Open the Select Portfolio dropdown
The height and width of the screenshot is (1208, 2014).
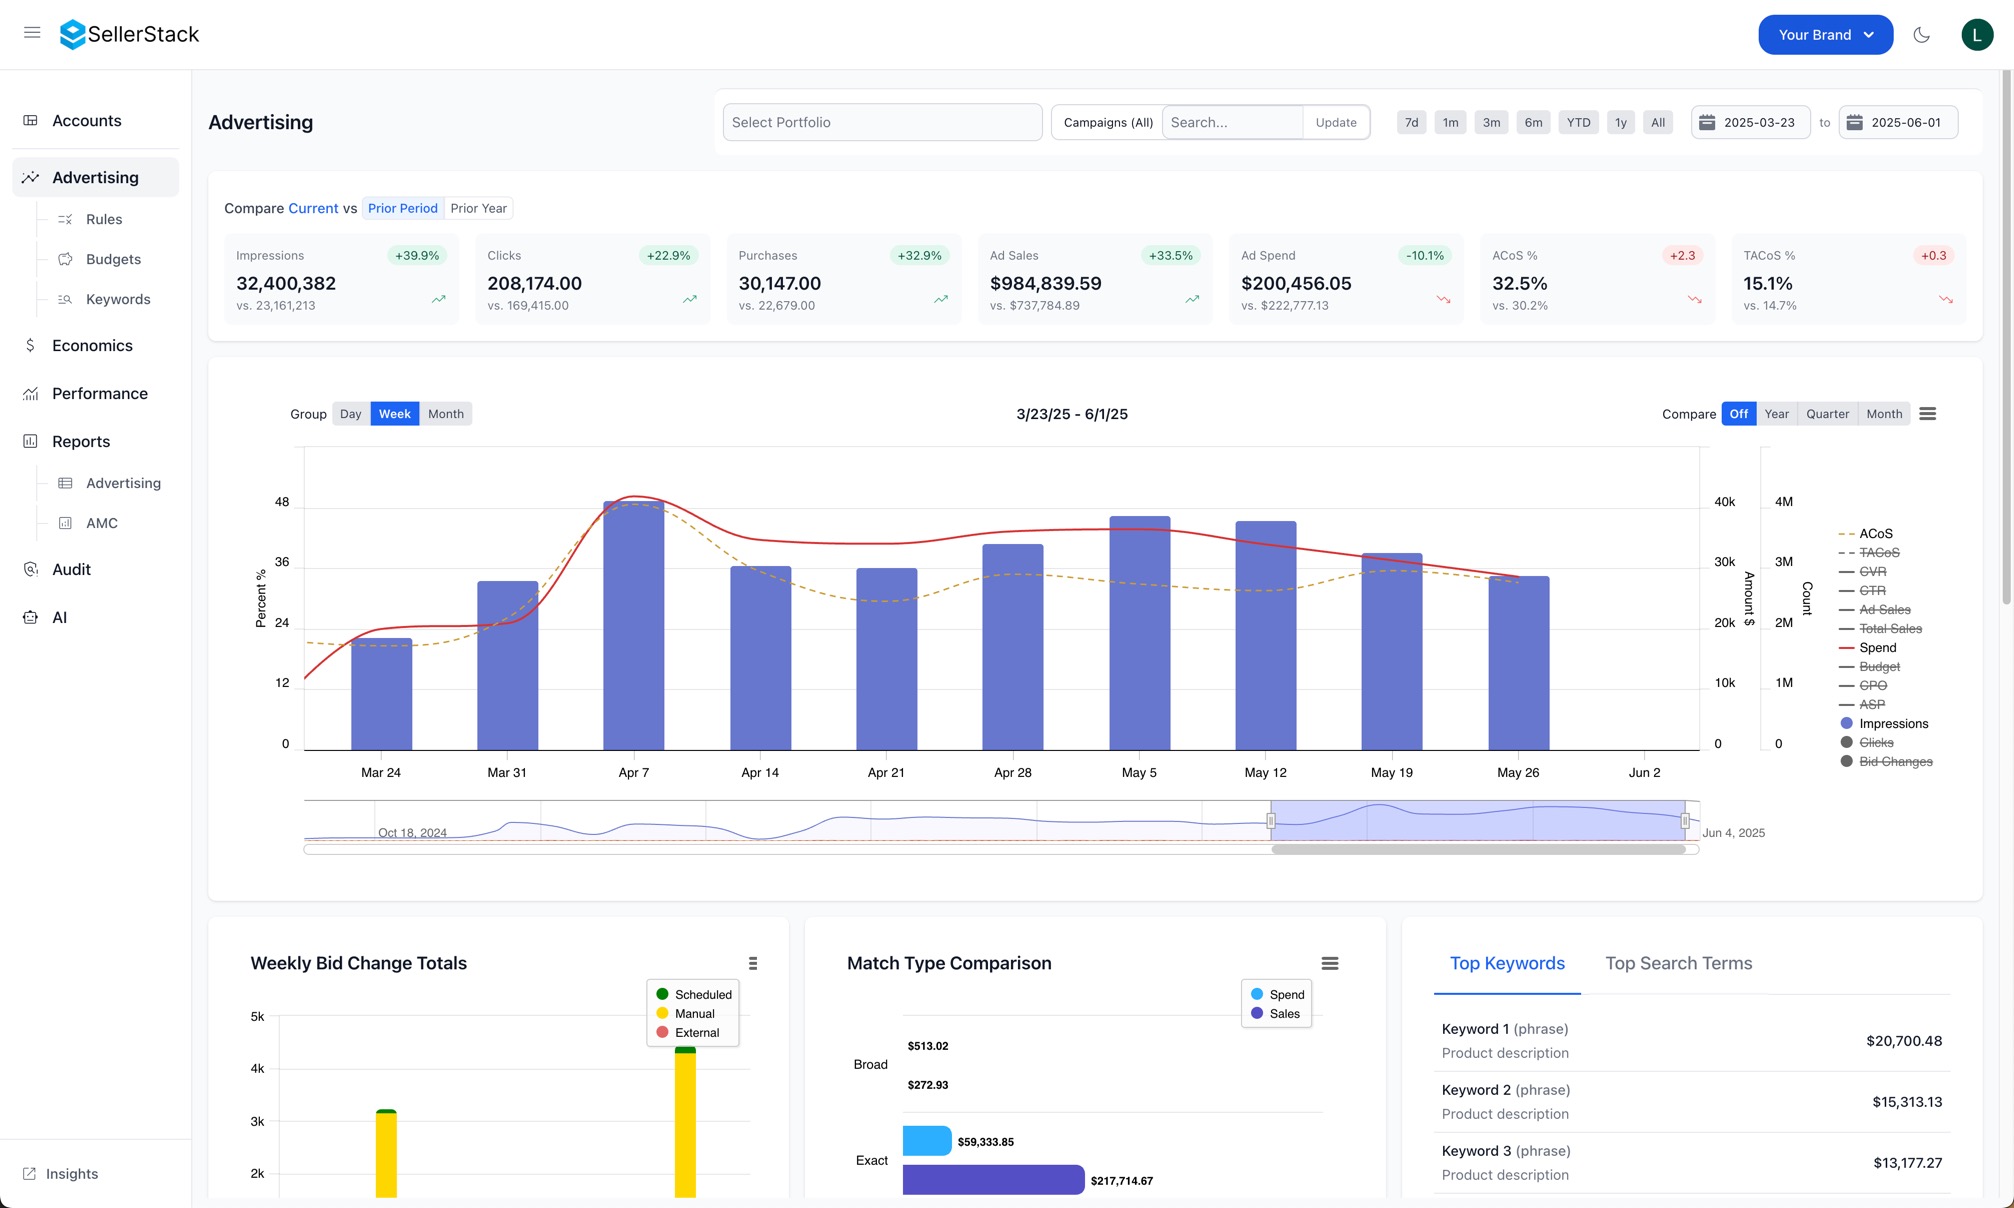(882, 122)
